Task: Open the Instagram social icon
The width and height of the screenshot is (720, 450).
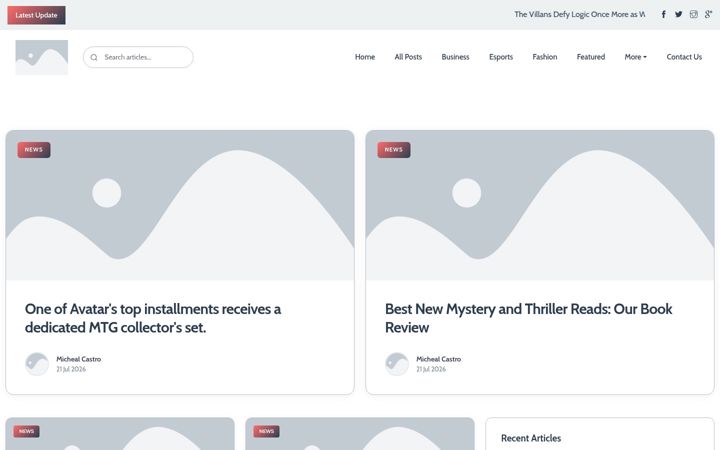Action: click(693, 15)
